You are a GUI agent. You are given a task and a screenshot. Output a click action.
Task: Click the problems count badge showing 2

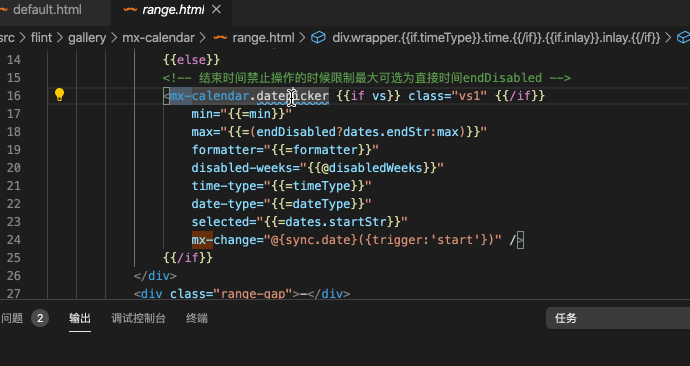40,318
